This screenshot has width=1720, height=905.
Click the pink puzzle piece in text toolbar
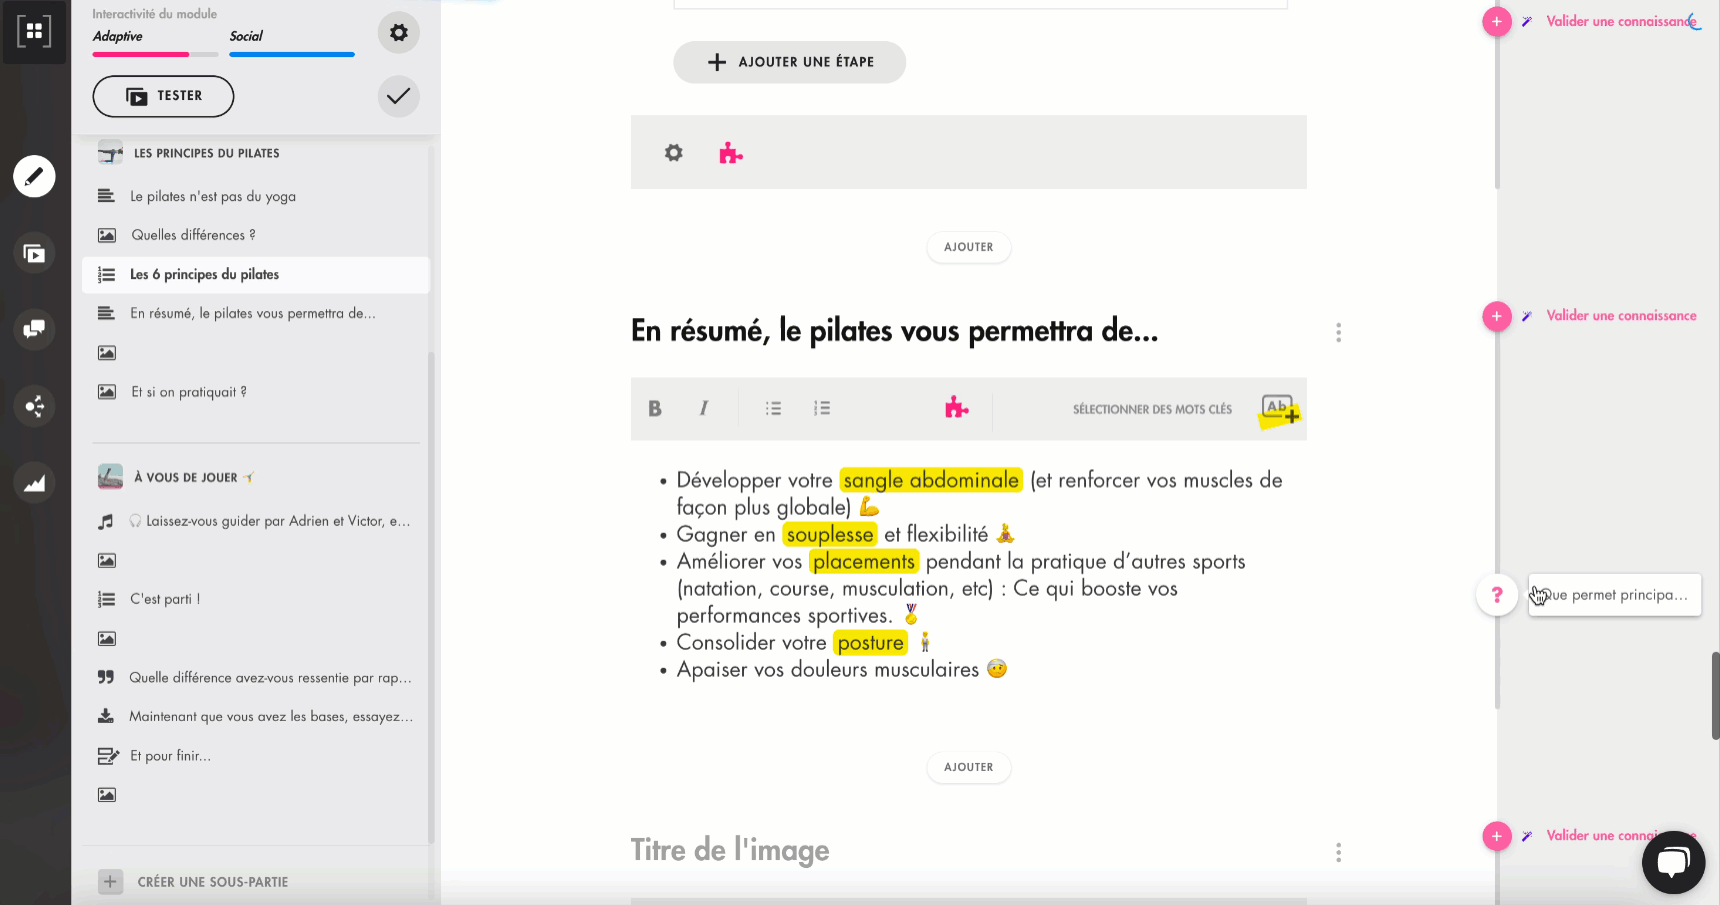tap(956, 408)
